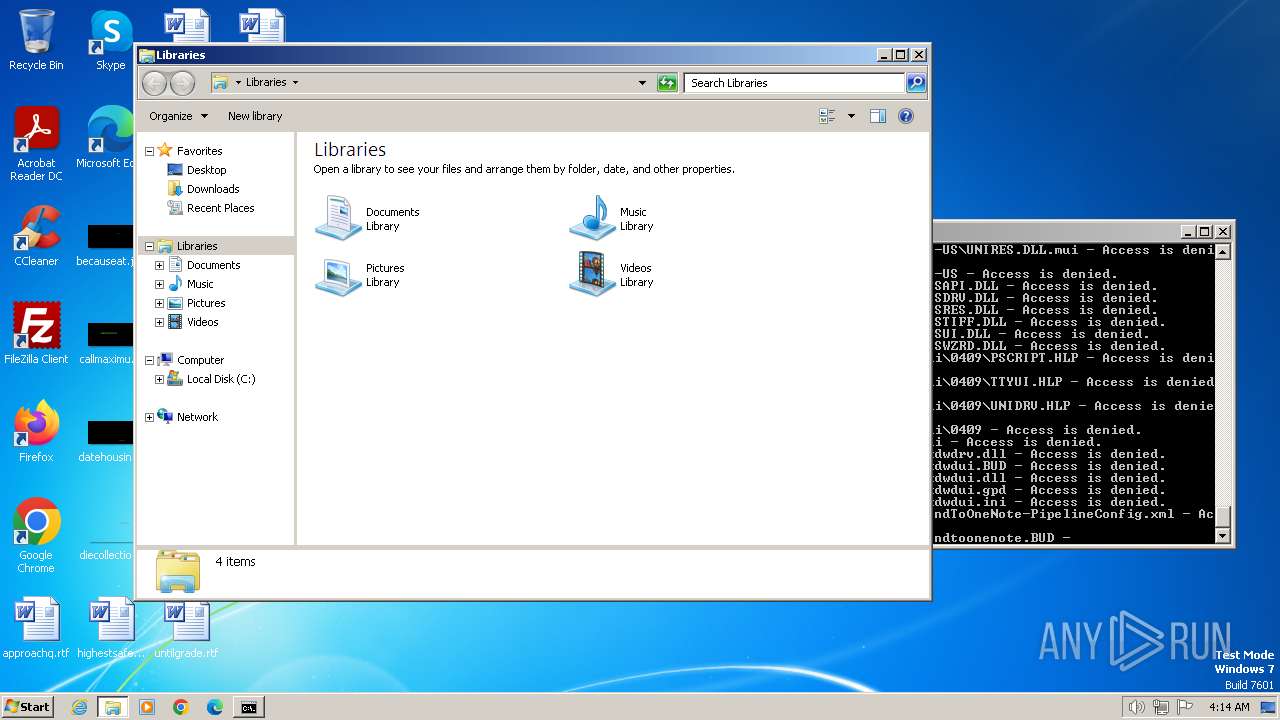Open Google Chrome desktop shortcut
The image size is (1280, 720).
36,535
